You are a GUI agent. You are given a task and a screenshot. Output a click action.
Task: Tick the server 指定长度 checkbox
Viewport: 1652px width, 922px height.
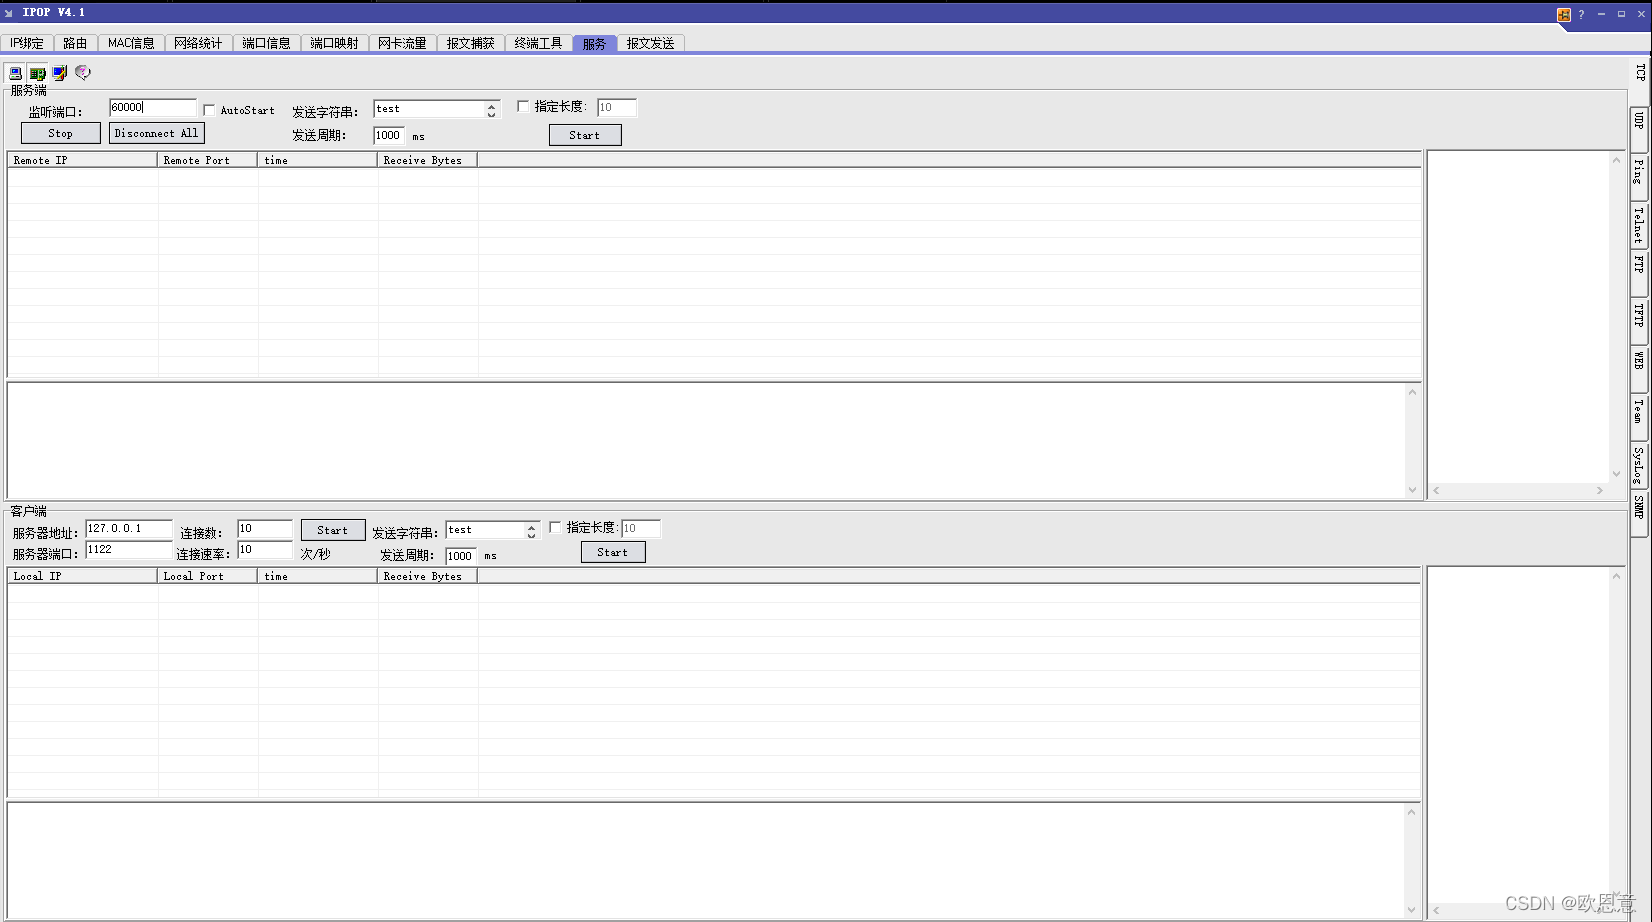coord(523,106)
